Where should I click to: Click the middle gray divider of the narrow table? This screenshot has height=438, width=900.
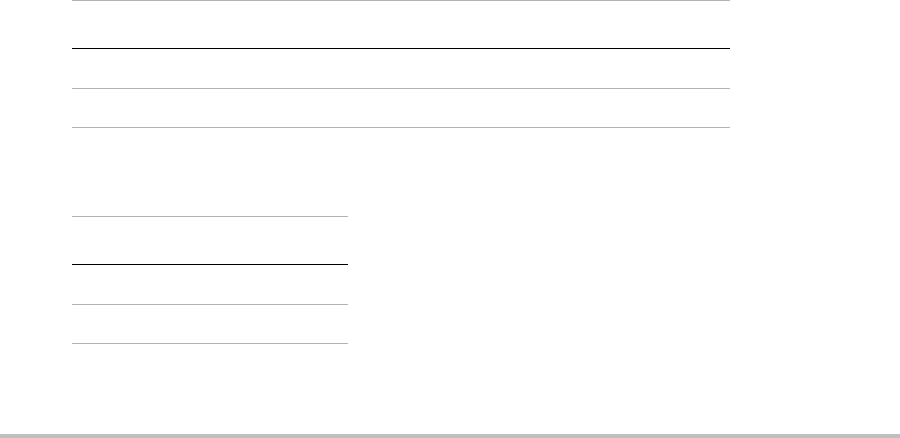[210, 304]
